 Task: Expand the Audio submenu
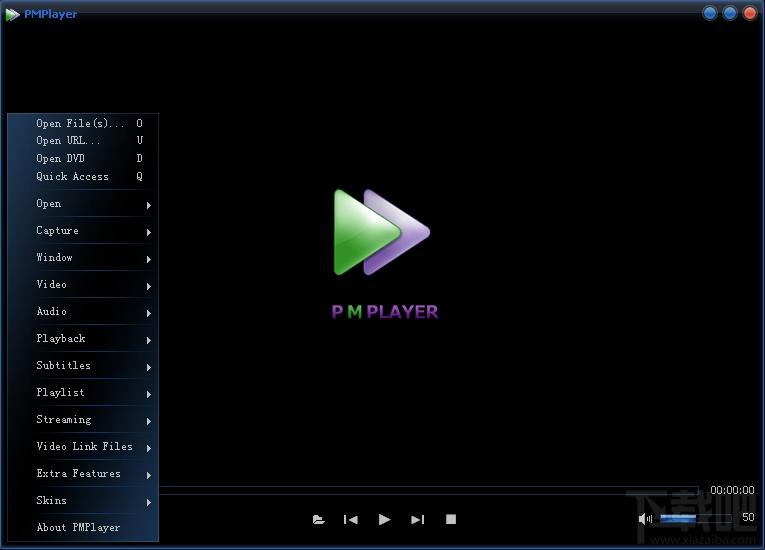(83, 311)
